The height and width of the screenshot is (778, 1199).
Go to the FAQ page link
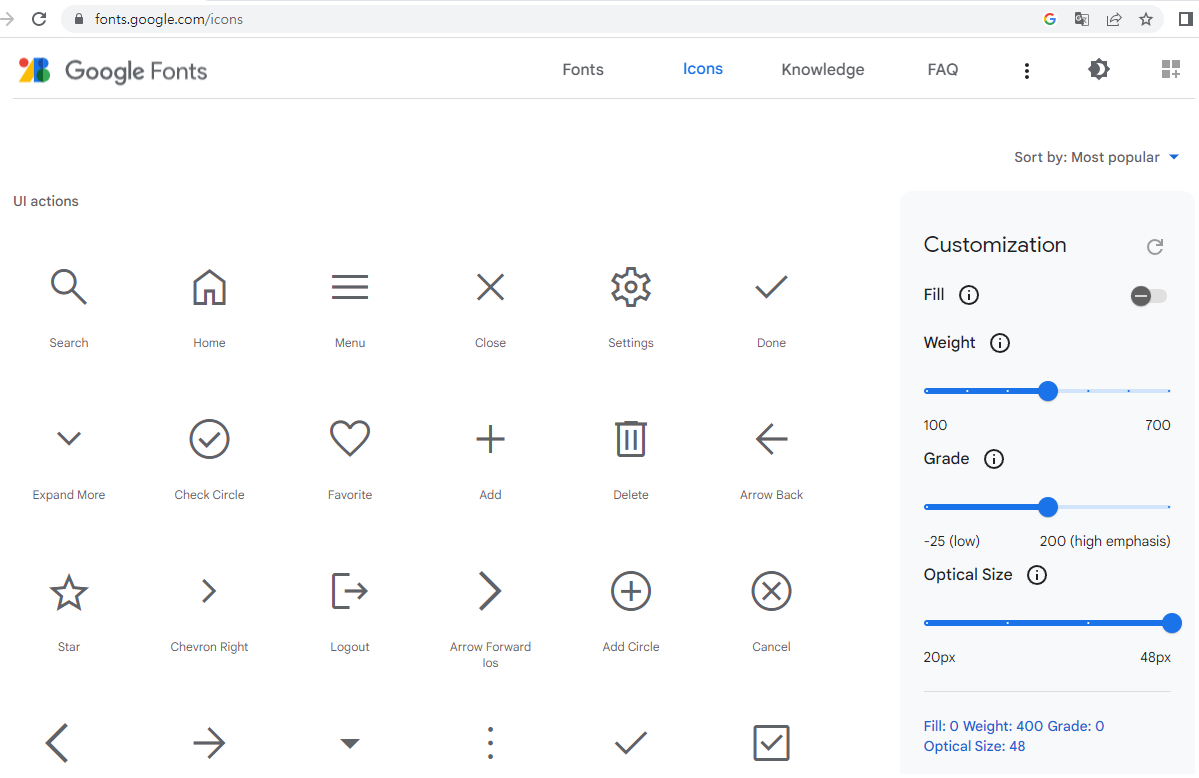click(942, 70)
